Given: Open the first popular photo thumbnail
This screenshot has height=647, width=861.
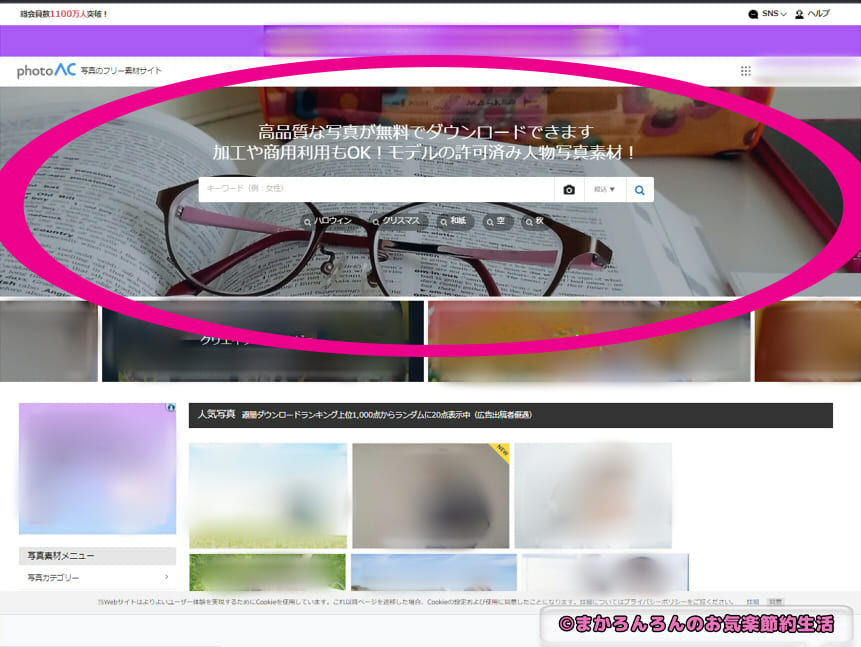Looking at the screenshot, I should point(268,495).
